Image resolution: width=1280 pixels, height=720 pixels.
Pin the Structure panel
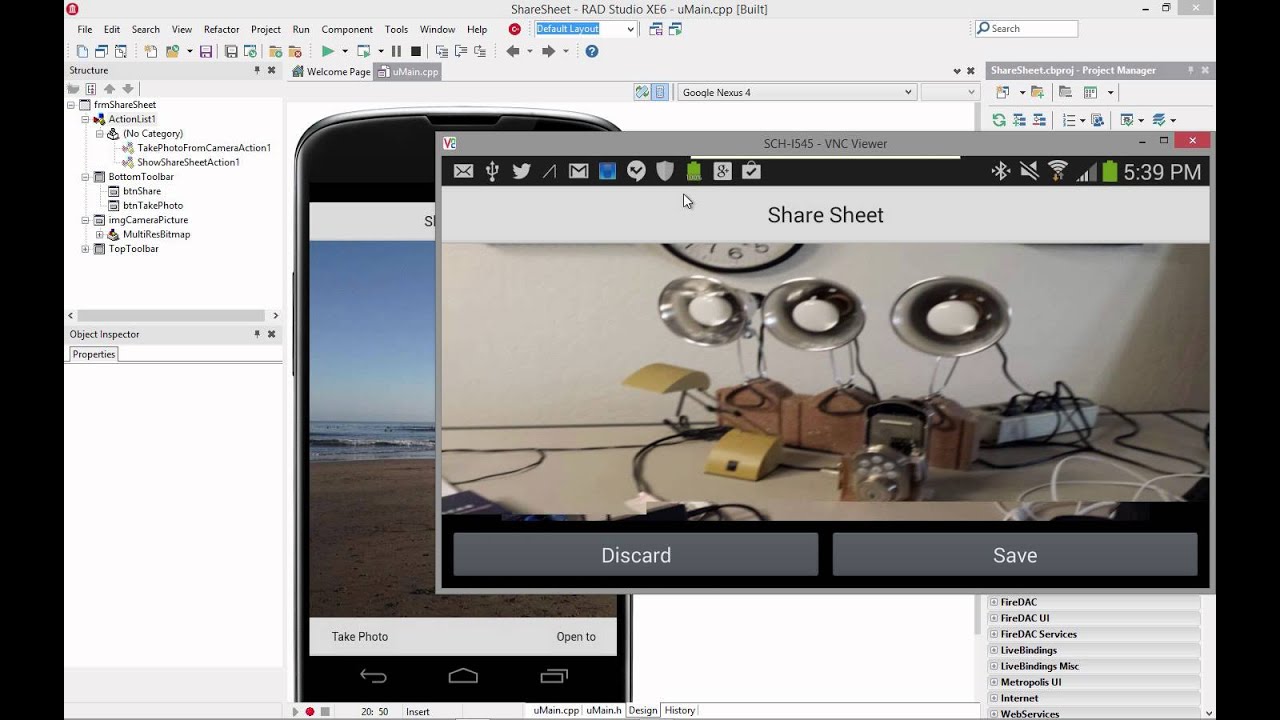pos(257,70)
